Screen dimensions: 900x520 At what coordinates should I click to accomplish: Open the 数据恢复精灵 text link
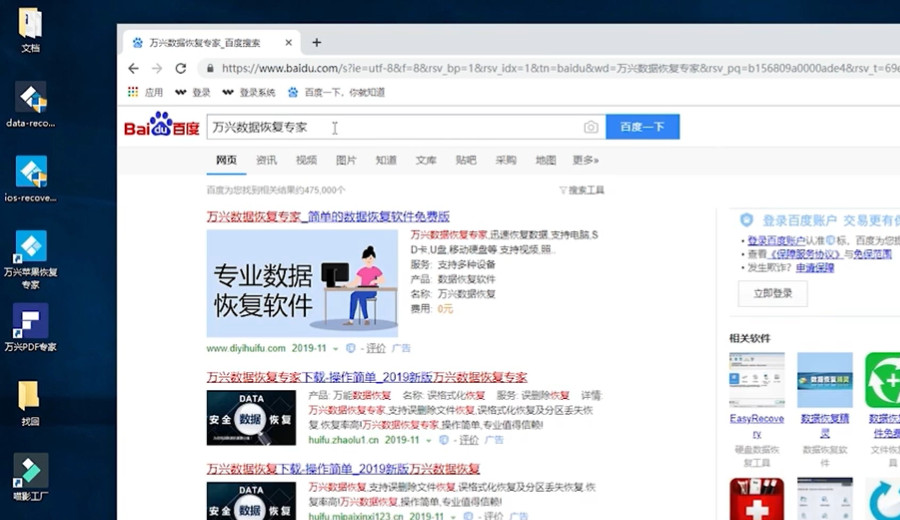(x=825, y=426)
